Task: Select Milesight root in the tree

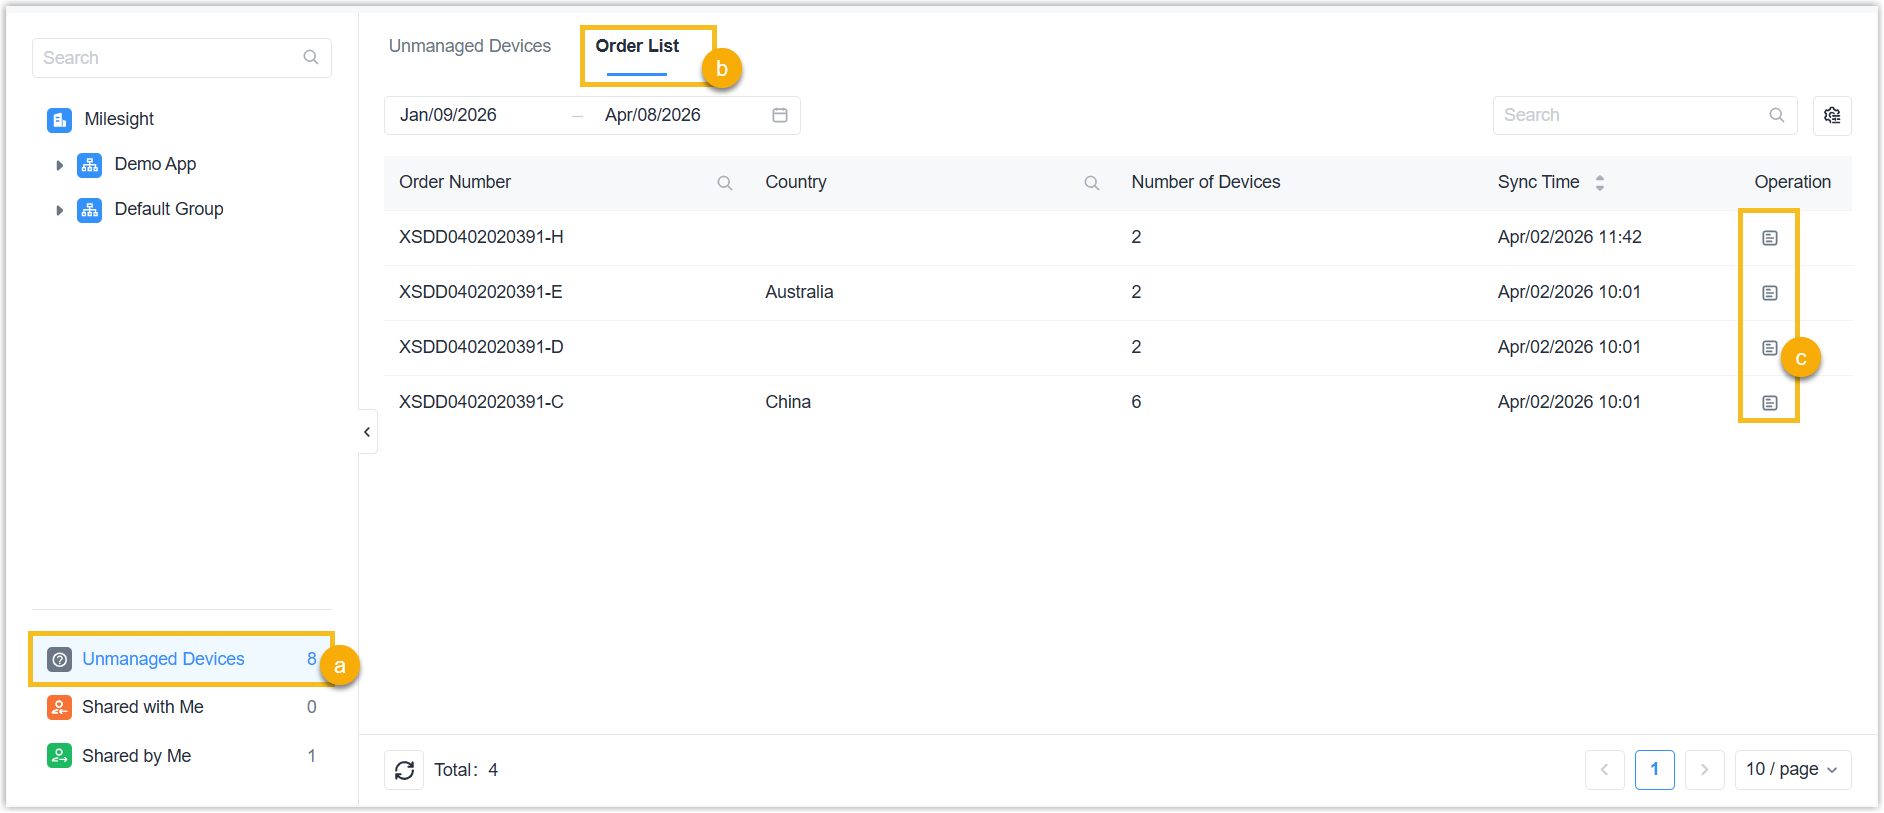Action: tap(118, 119)
